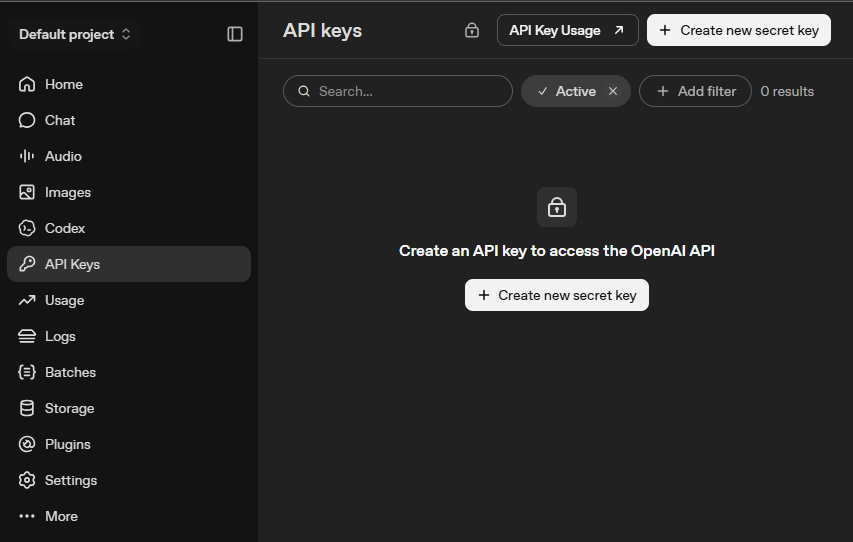Screen dimensions: 853x542
Task: Open the Settings label in sidebar
Action: 71,480
